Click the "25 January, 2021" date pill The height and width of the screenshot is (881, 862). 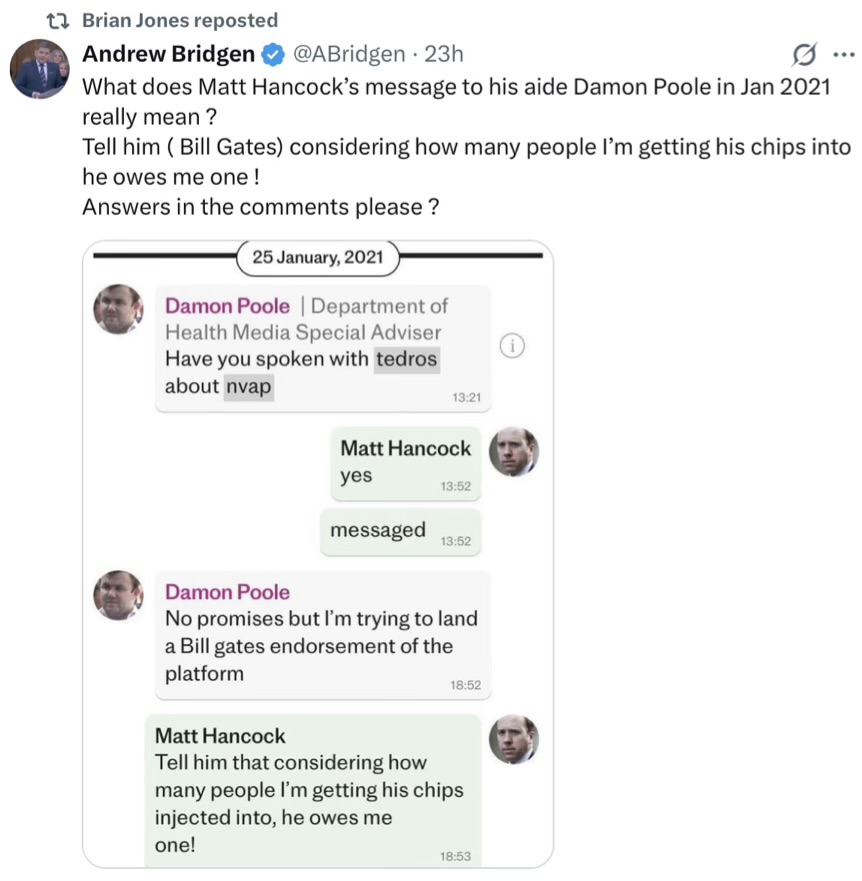pos(318,257)
